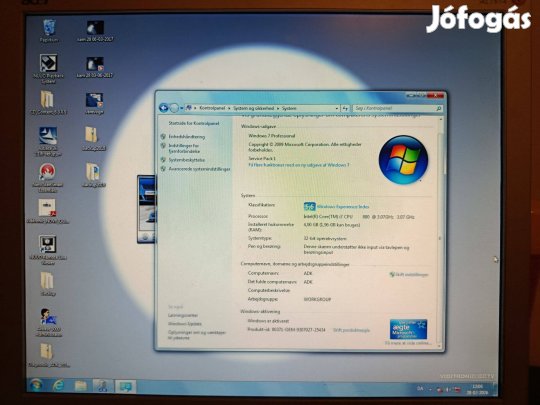Select the active System window taskbar button
The image size is (540, 405).
tap(125, 386)
